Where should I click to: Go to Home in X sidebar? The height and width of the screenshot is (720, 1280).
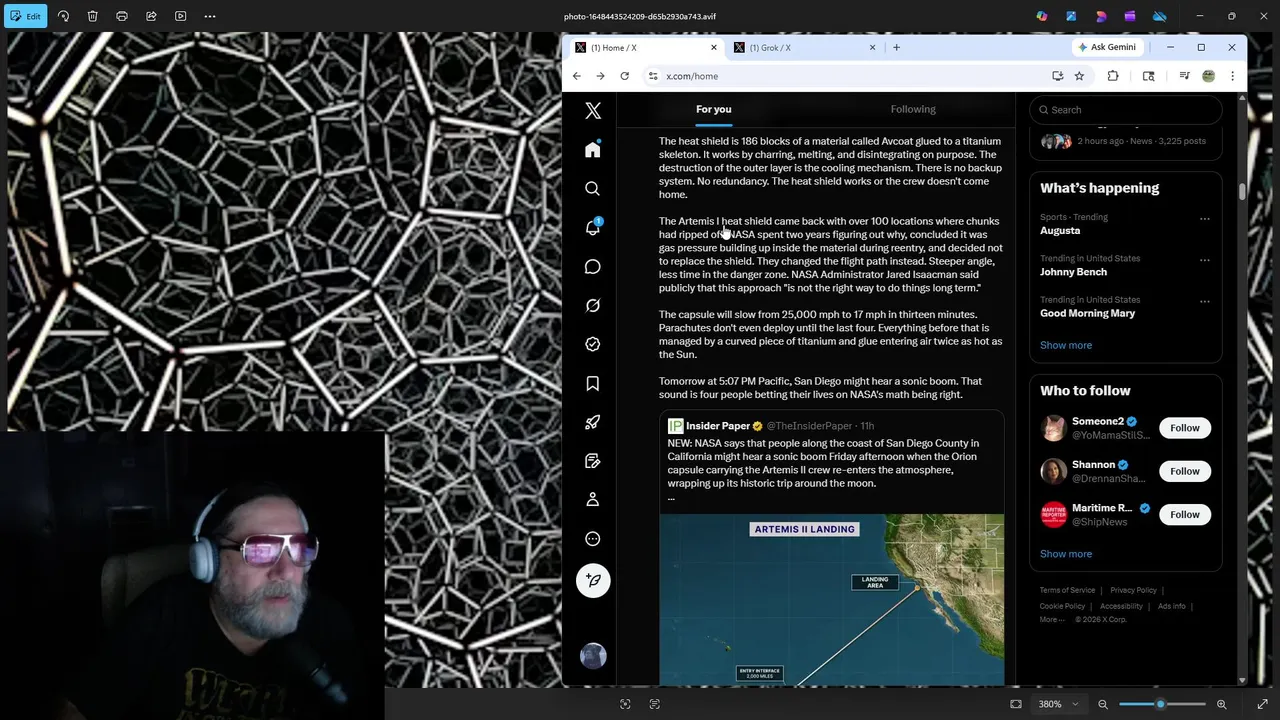tap(593, 150)
